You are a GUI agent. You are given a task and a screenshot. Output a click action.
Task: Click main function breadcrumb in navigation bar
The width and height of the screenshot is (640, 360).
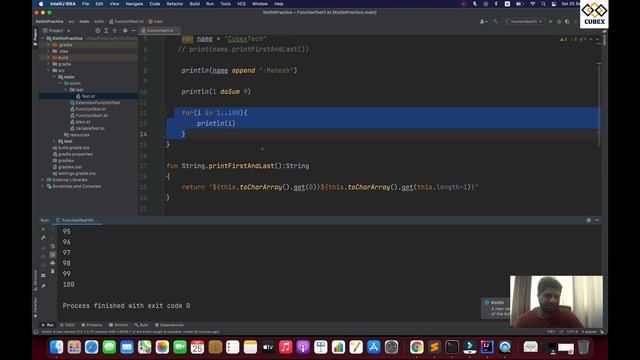point(156,21)
